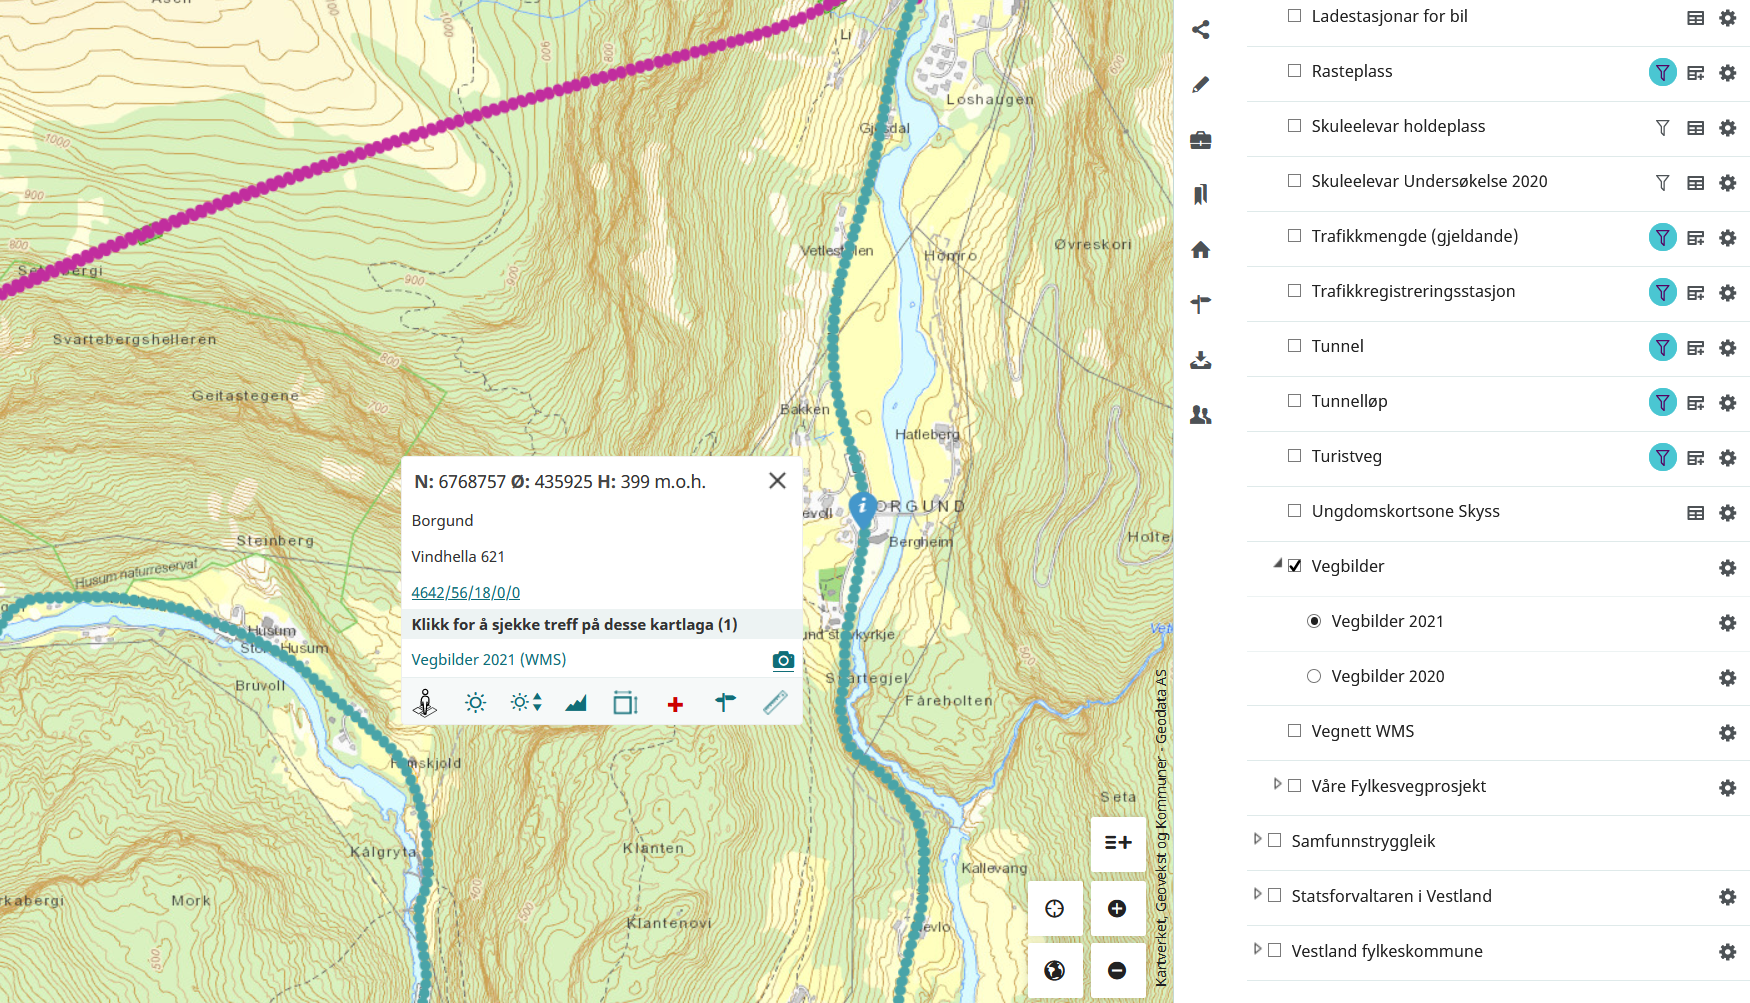Click the Vegbilder 2021 (WMS) result link
The image size is (1750, 1003).
[x=488, y=660]
